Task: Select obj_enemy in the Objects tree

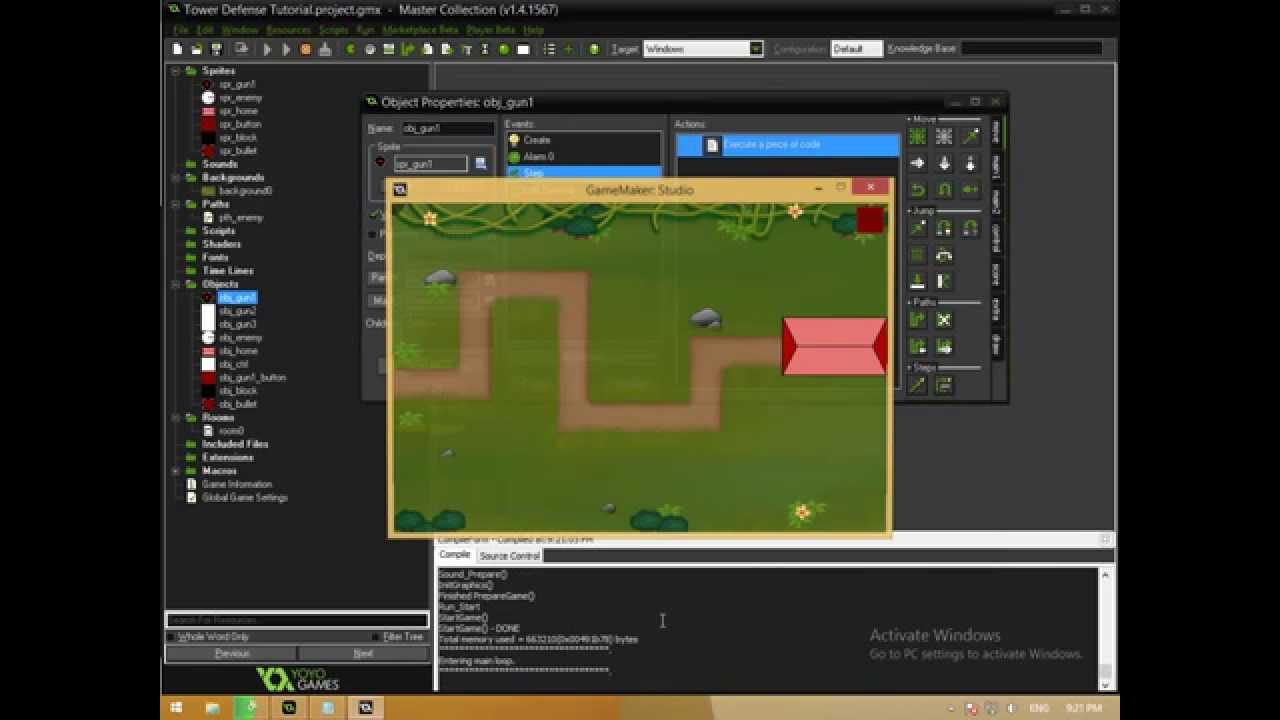Action: [240, 338]
